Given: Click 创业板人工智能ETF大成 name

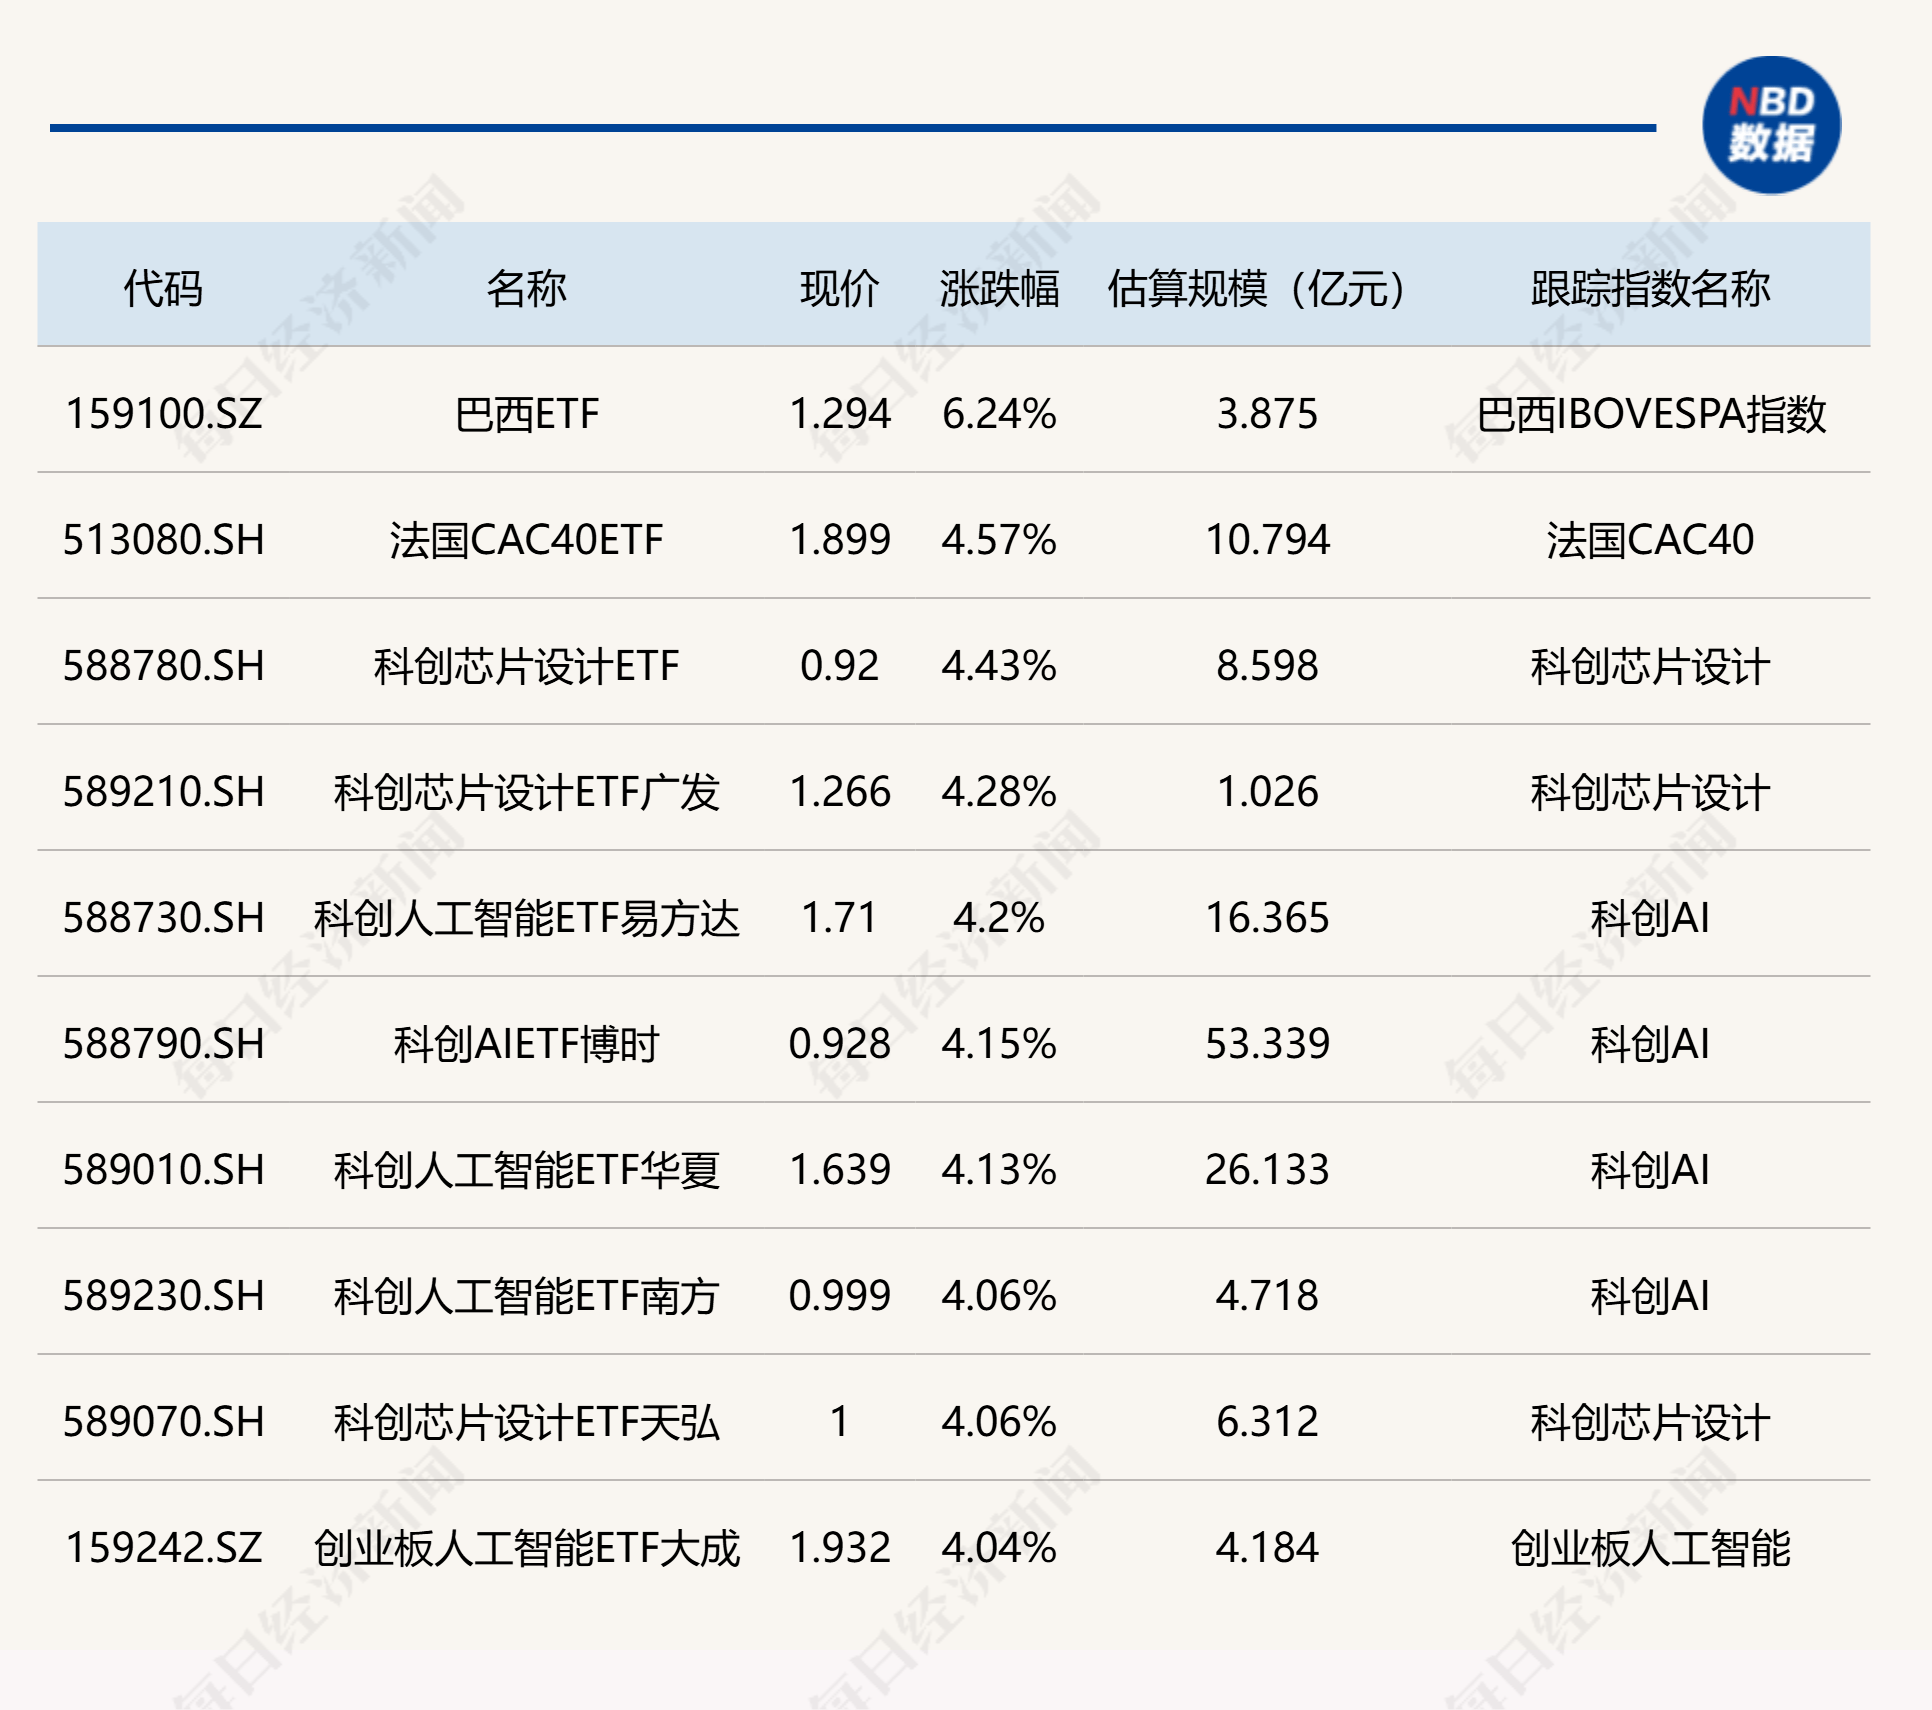Looking at the screenshot, I should click(526, 1548).
